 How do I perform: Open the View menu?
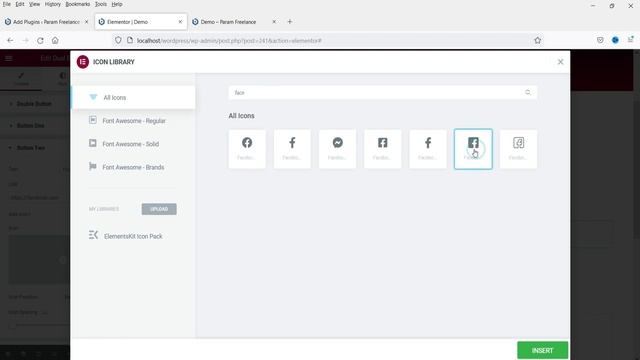click(34, 4)
